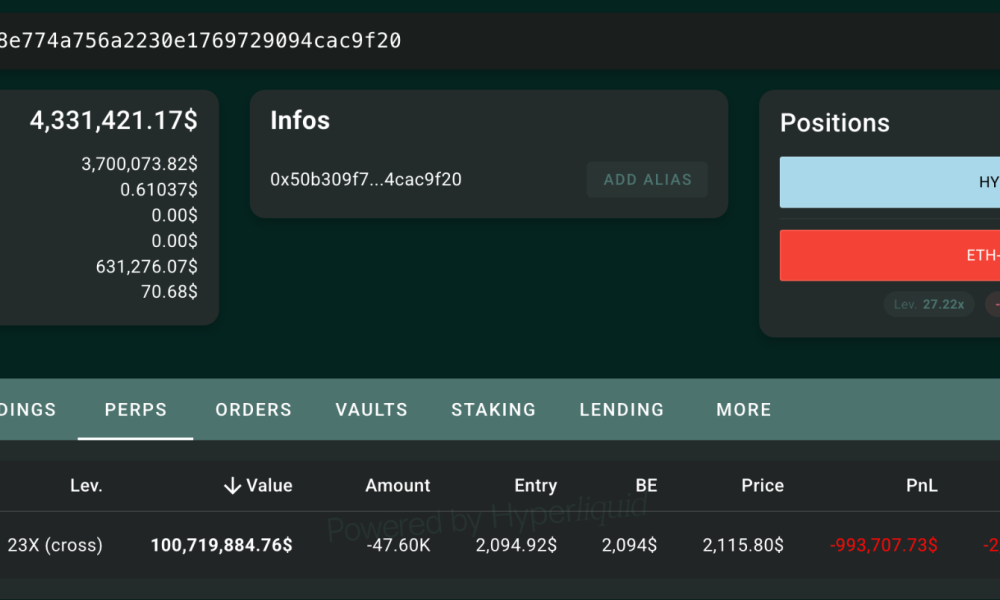Click the BE column header
Viewport: 1000px width, 600px height.
pyautogui.click(x=646, y=486)
